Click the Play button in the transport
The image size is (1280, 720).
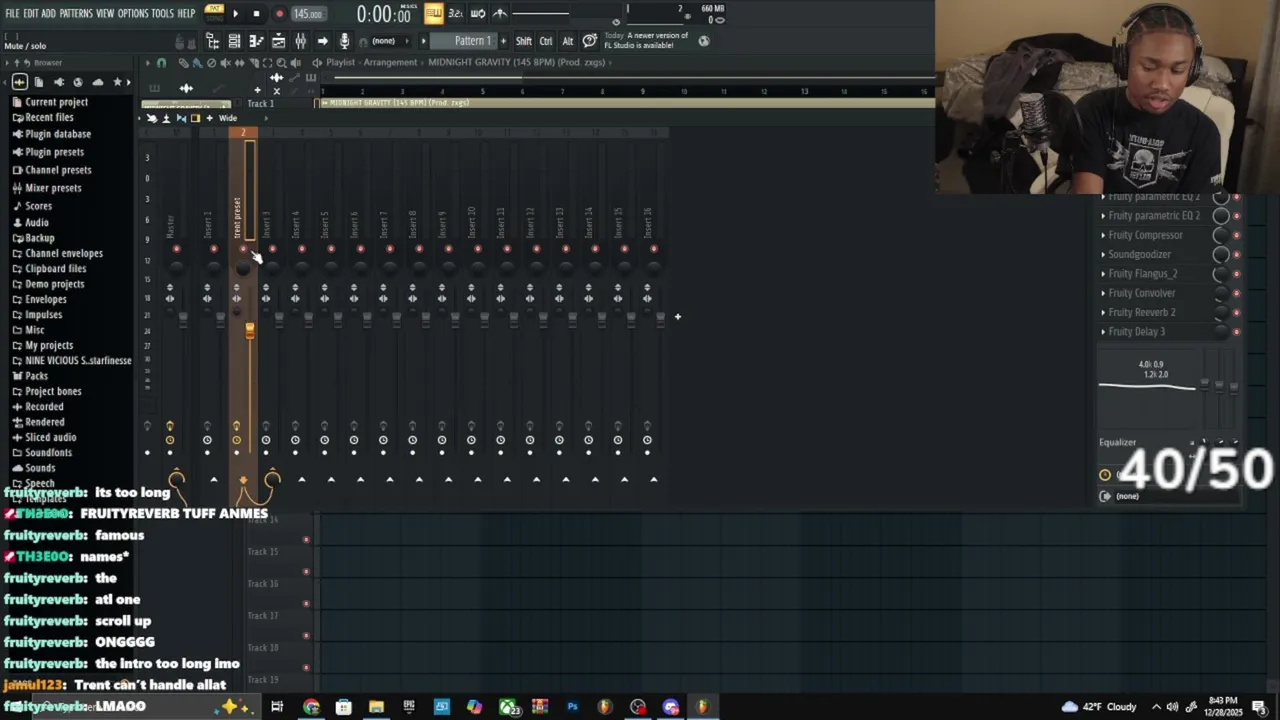tap(235, 14)
